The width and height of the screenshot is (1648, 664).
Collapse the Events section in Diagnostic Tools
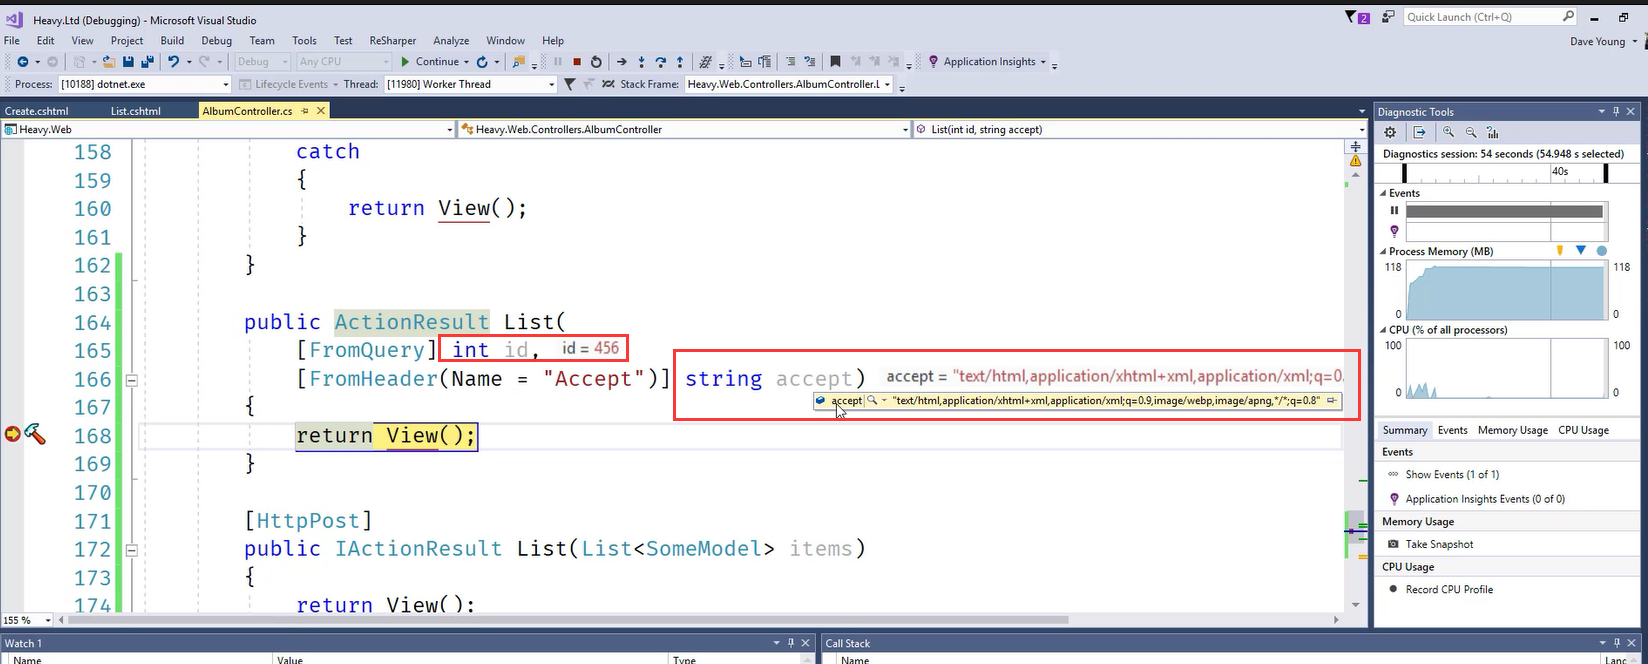coord(1383,193)
